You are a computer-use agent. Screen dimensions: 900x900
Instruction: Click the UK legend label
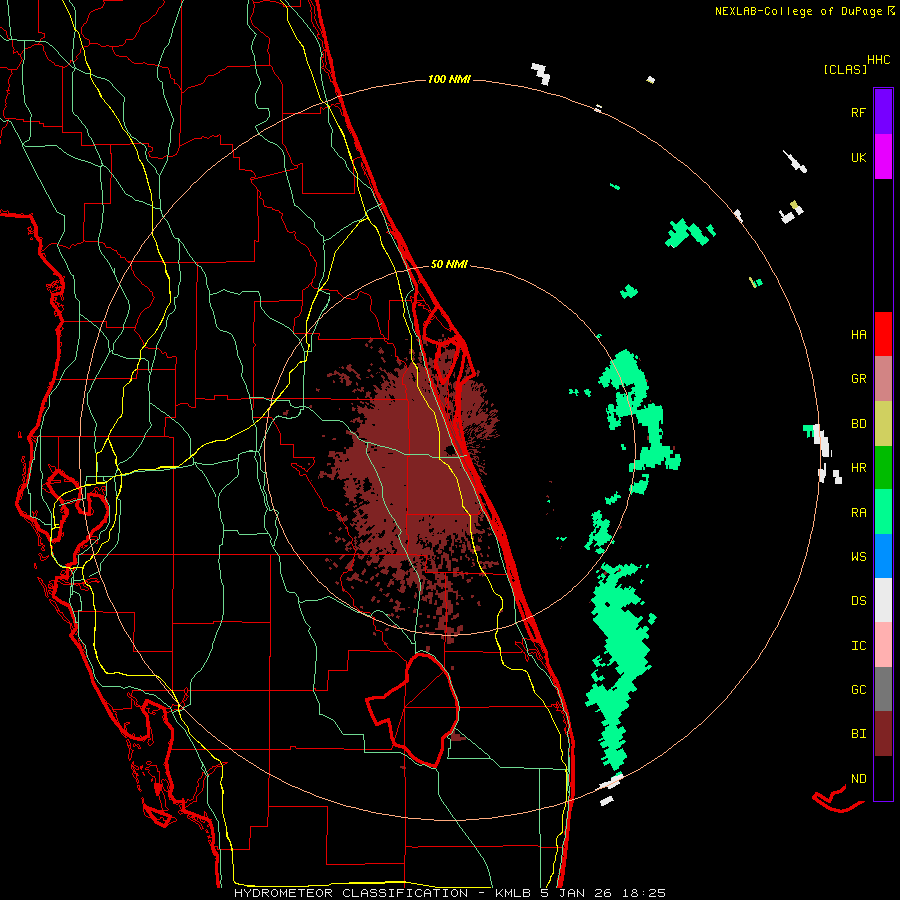pos(858,157)
